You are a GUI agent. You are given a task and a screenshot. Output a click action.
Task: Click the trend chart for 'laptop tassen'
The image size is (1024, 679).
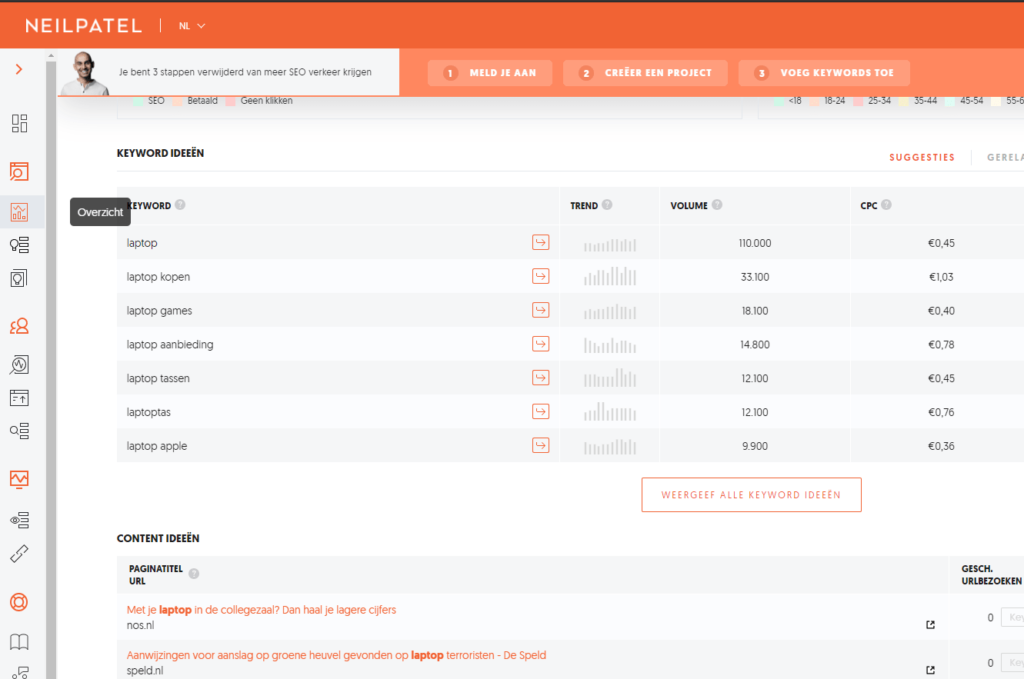pyautogui.click(x=610, y=378)
